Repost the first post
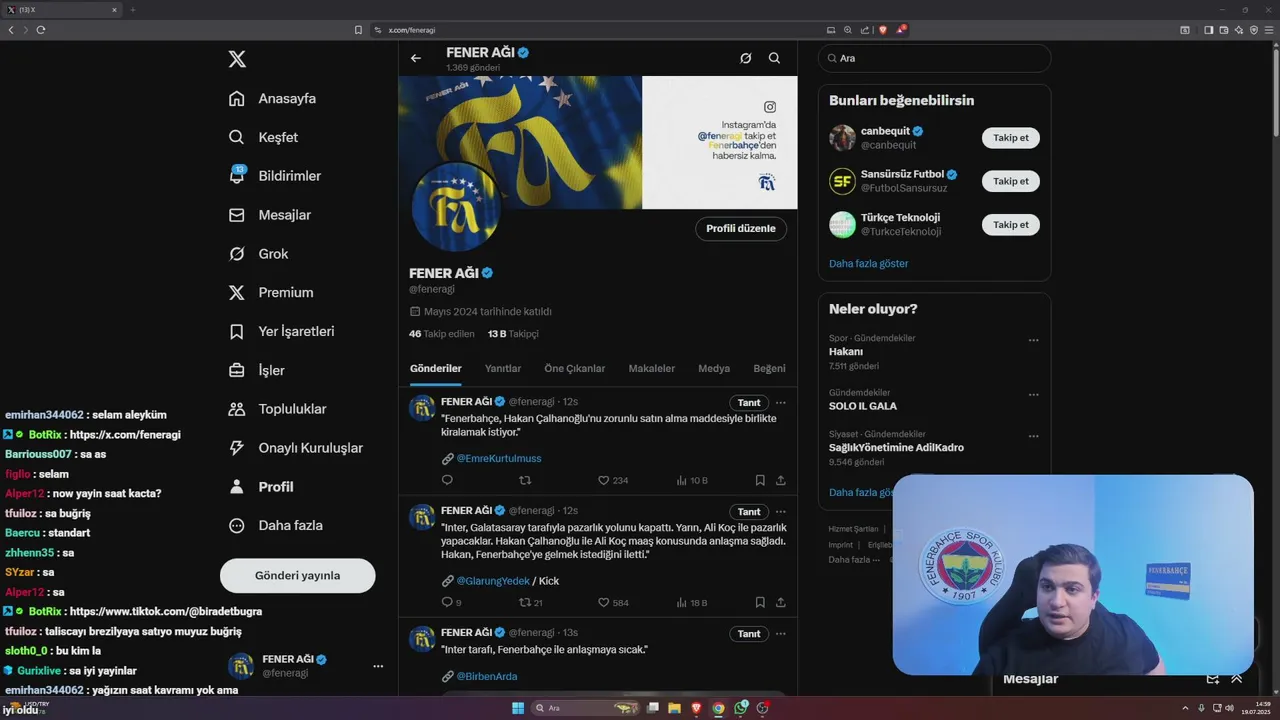 [525, 480]
